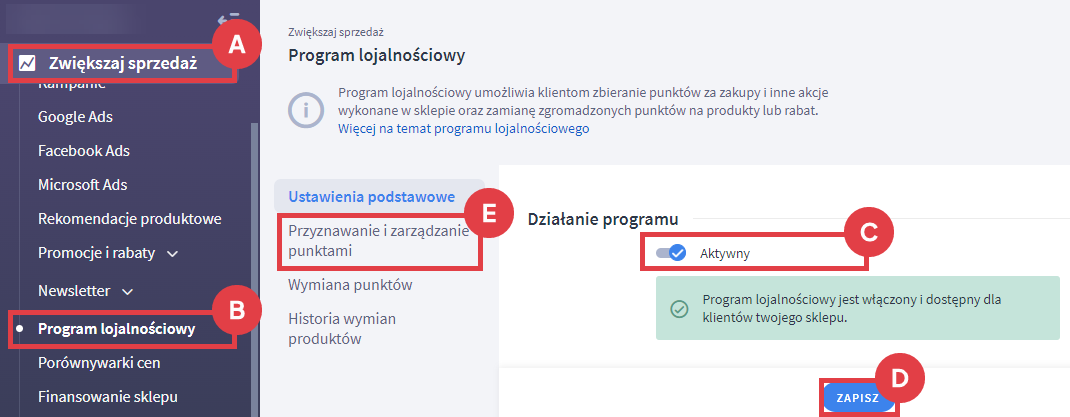Select Program lojalnościowy in the sidebar
The image size is (1070, 417).
click(x=117, y=329)
